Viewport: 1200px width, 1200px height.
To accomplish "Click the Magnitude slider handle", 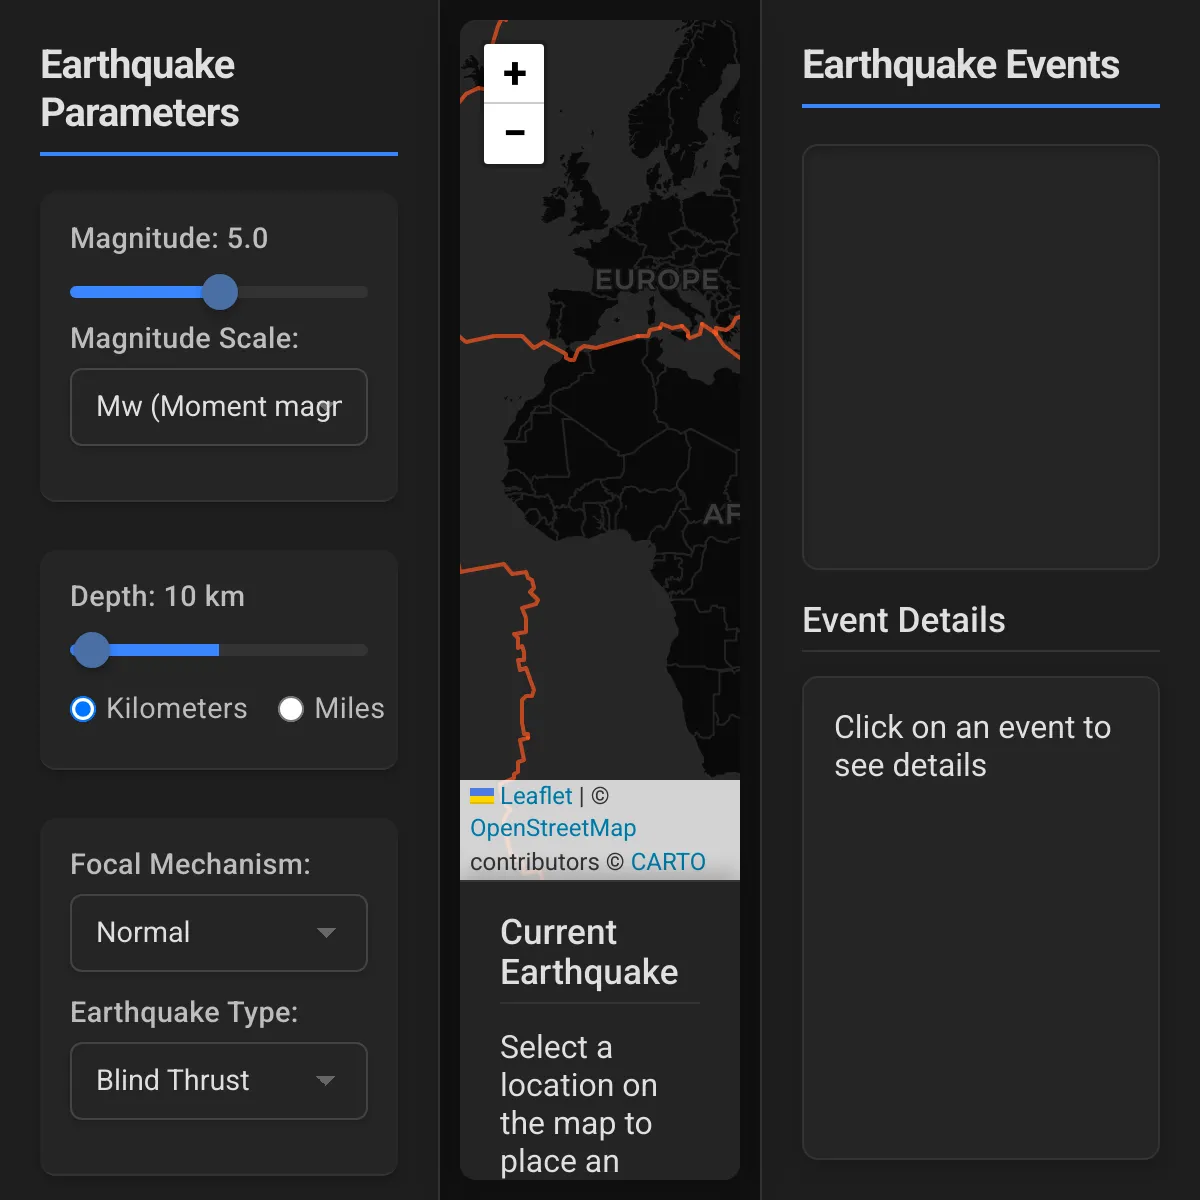I will [x=220, y=292].
